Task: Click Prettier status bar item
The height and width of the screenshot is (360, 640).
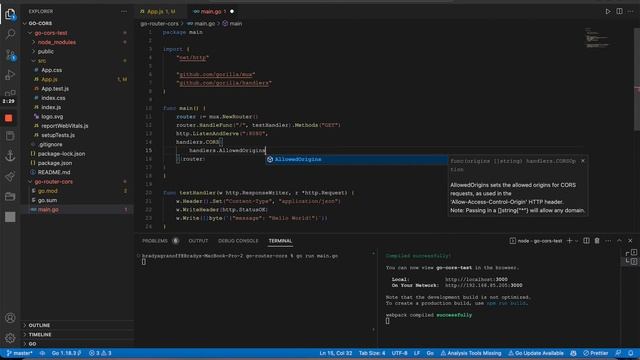Action: coord(596,353)
